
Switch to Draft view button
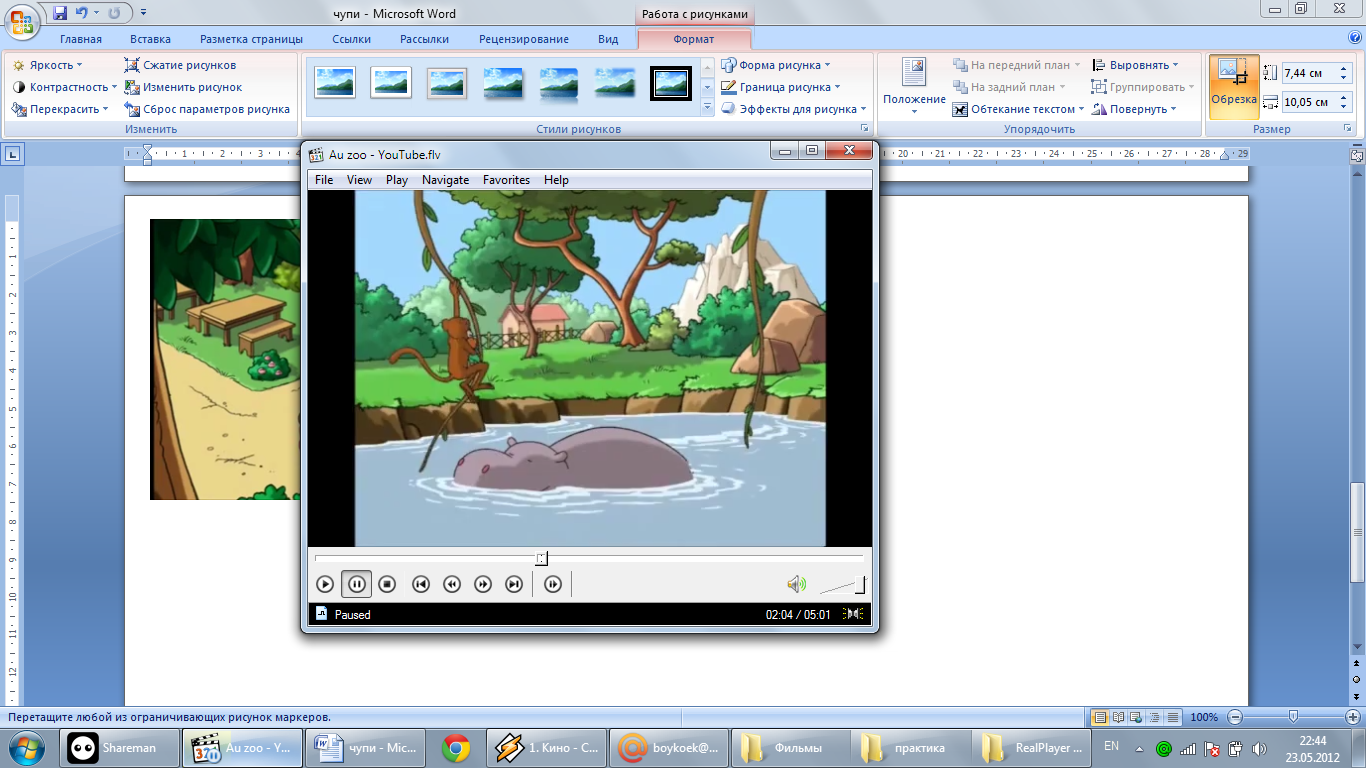coord(1173,717)
